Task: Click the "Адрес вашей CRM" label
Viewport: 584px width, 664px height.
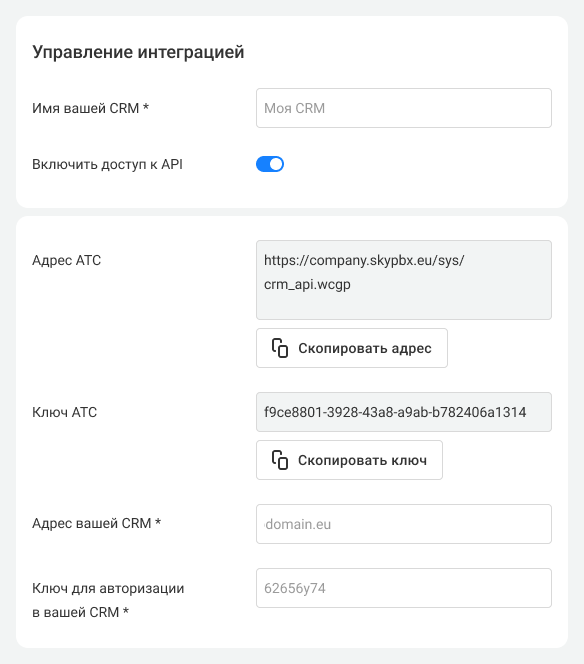Action: pyautogui.click(x=91, y=523)
